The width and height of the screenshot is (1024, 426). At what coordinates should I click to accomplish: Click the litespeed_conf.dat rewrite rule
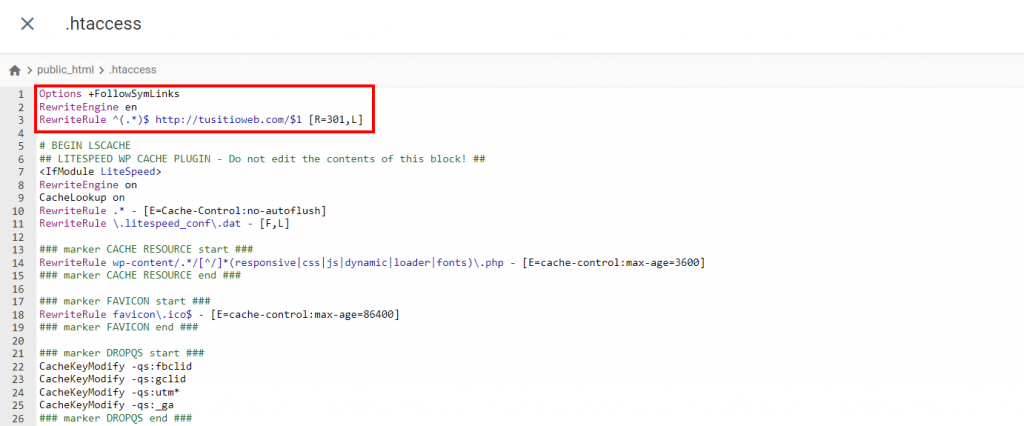pyautogui.click(x=165, y=223)
